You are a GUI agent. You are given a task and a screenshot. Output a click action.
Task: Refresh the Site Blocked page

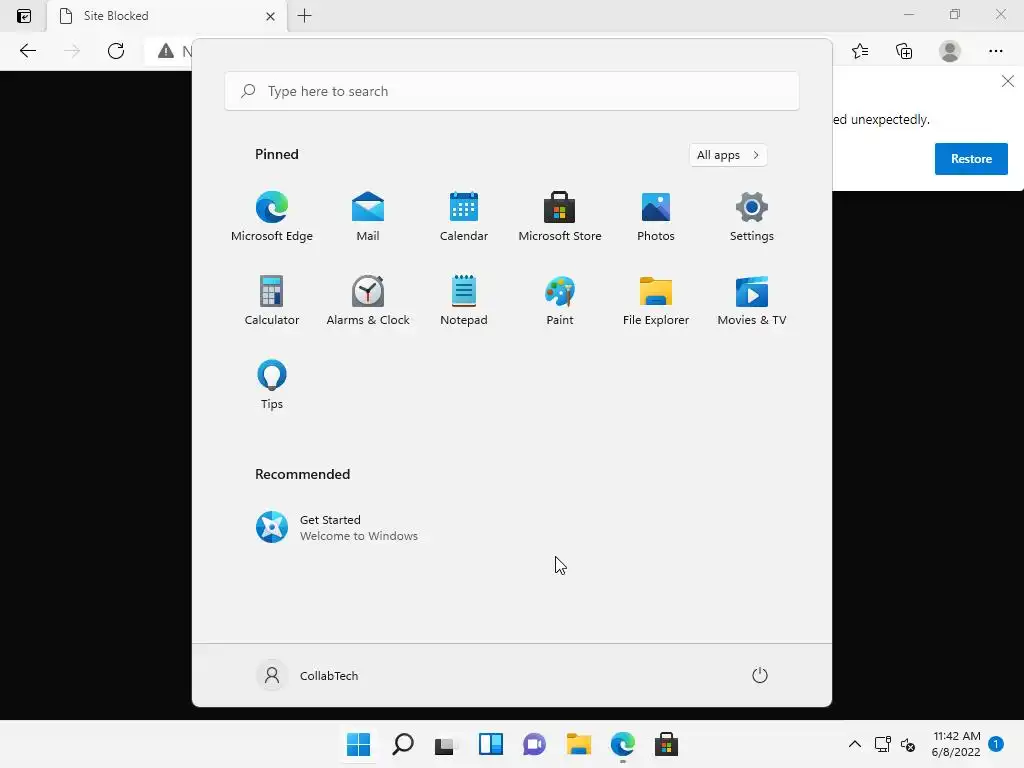point(116,51)
